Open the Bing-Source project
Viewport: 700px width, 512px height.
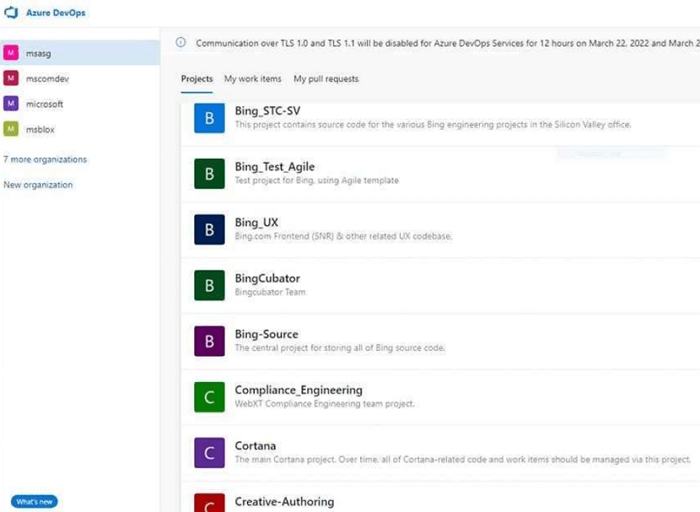pos(267,334)
